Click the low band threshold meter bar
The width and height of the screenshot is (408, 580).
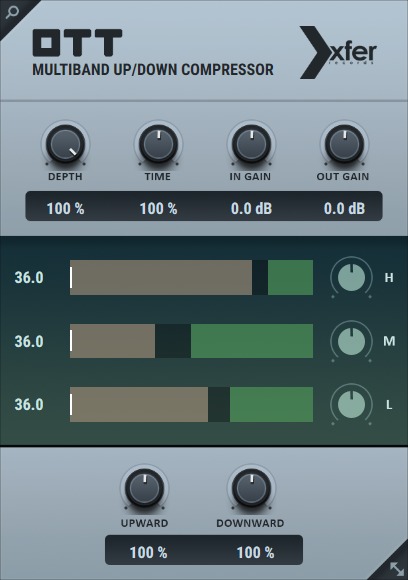191,404
